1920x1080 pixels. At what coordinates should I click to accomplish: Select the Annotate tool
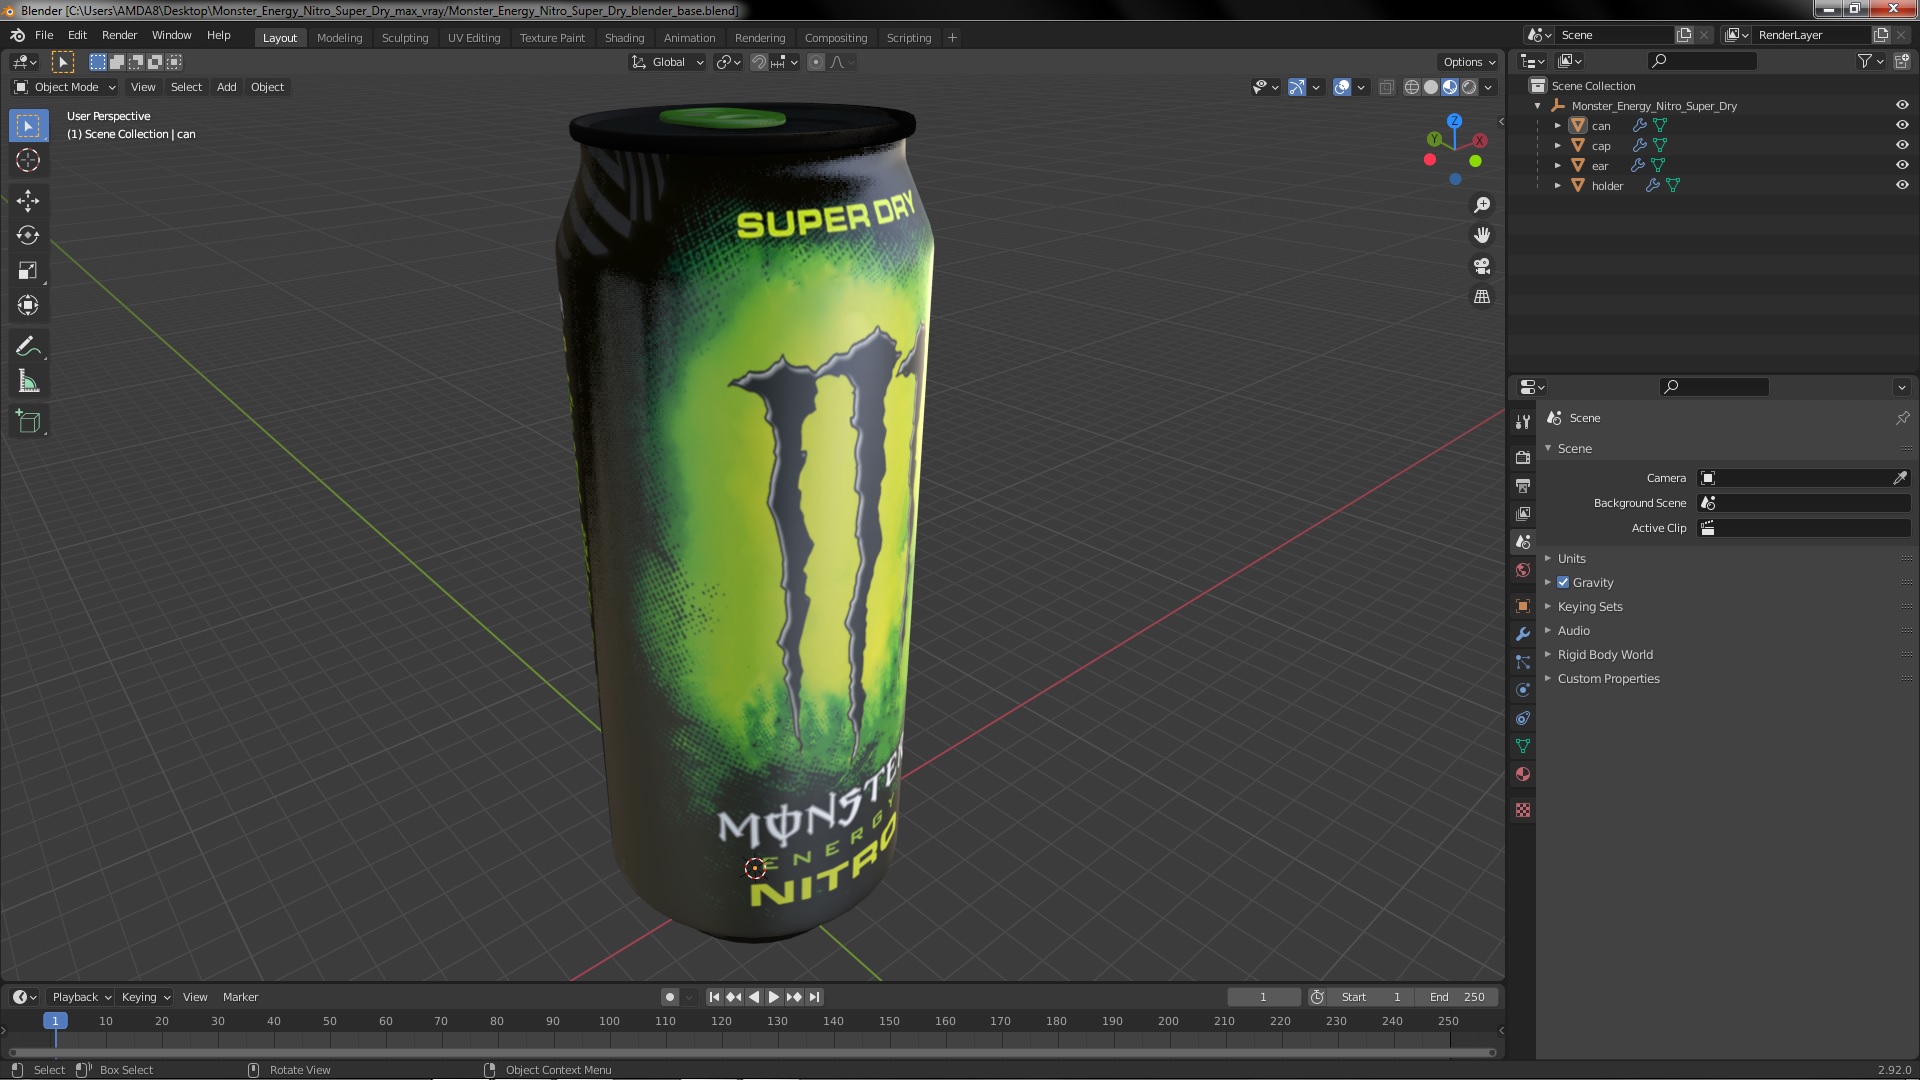(x=28, y=347)
